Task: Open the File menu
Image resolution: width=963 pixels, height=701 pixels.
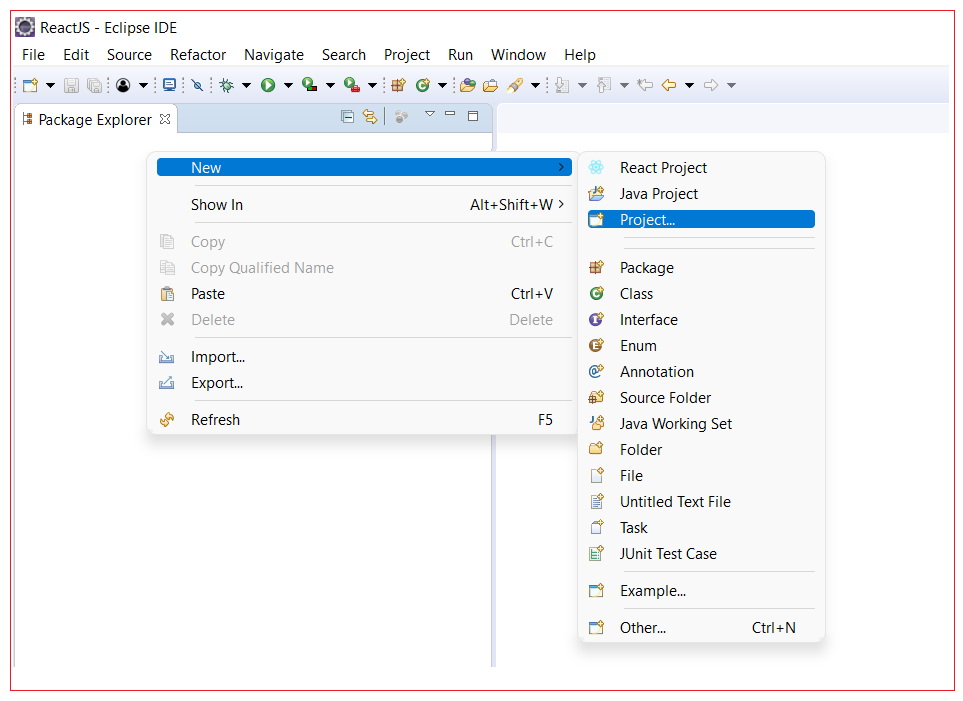Action: coord(33,55)
